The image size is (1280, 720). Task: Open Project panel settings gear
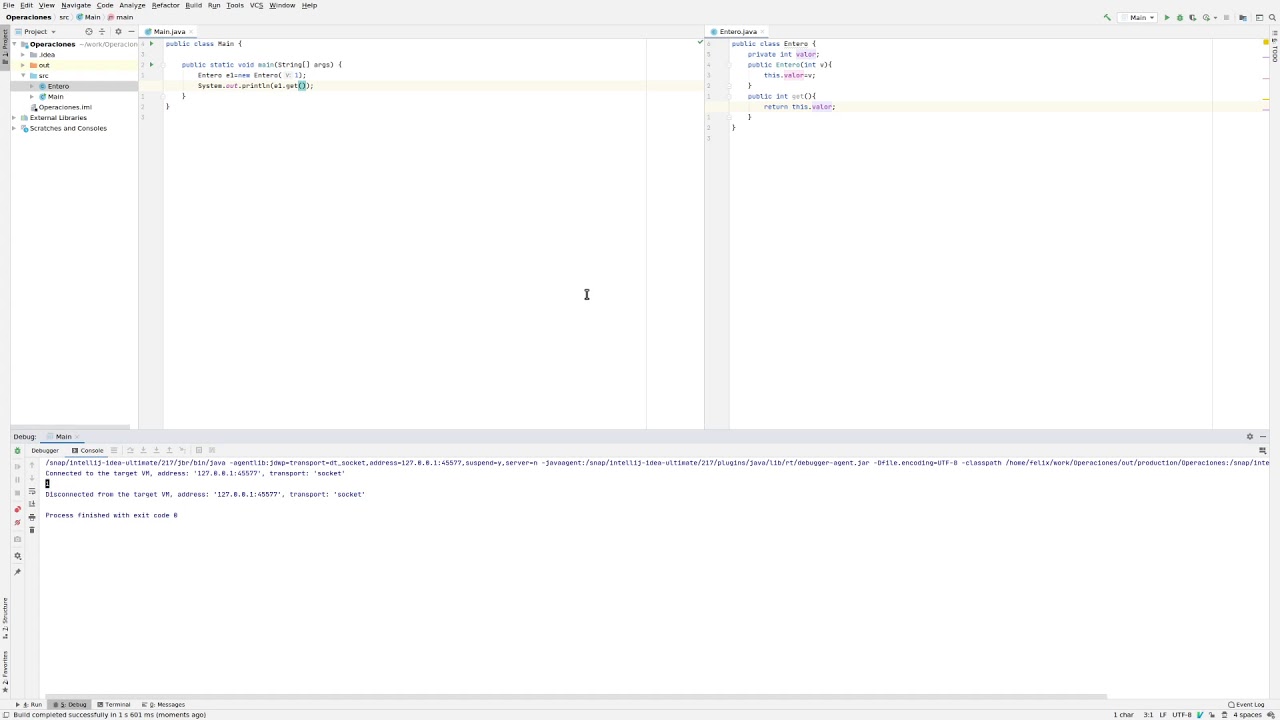tap(118, 32)
